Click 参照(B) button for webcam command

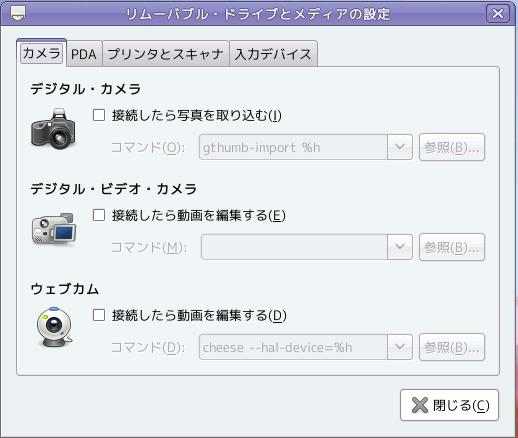(x=452, y=347)
